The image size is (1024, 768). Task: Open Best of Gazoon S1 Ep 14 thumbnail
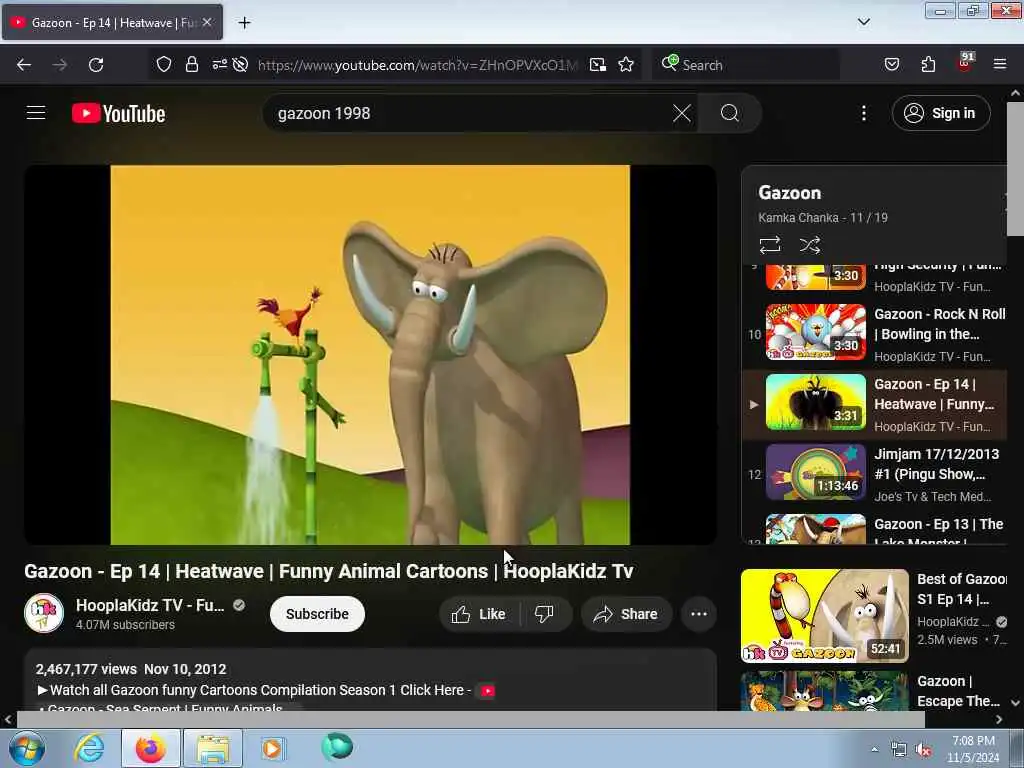click(825, 616)
